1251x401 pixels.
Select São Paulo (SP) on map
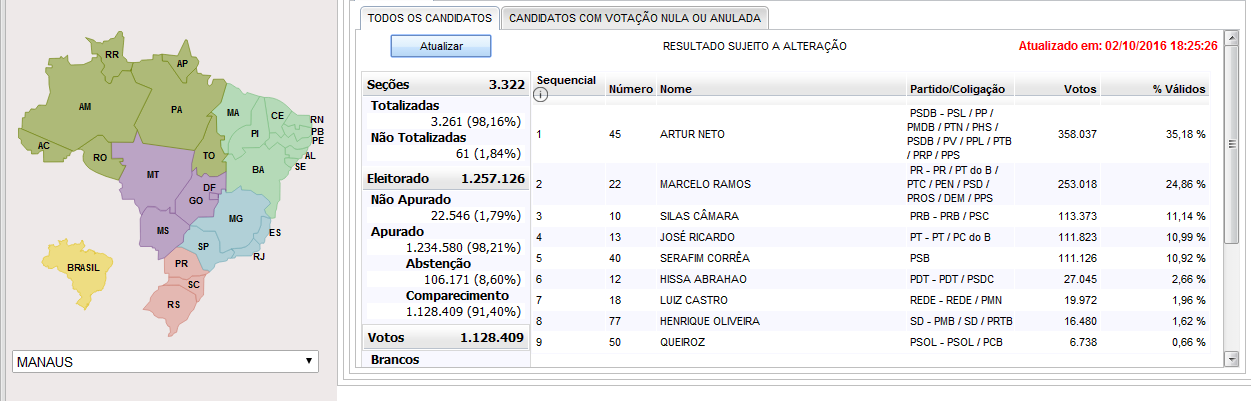click(204, 246)
